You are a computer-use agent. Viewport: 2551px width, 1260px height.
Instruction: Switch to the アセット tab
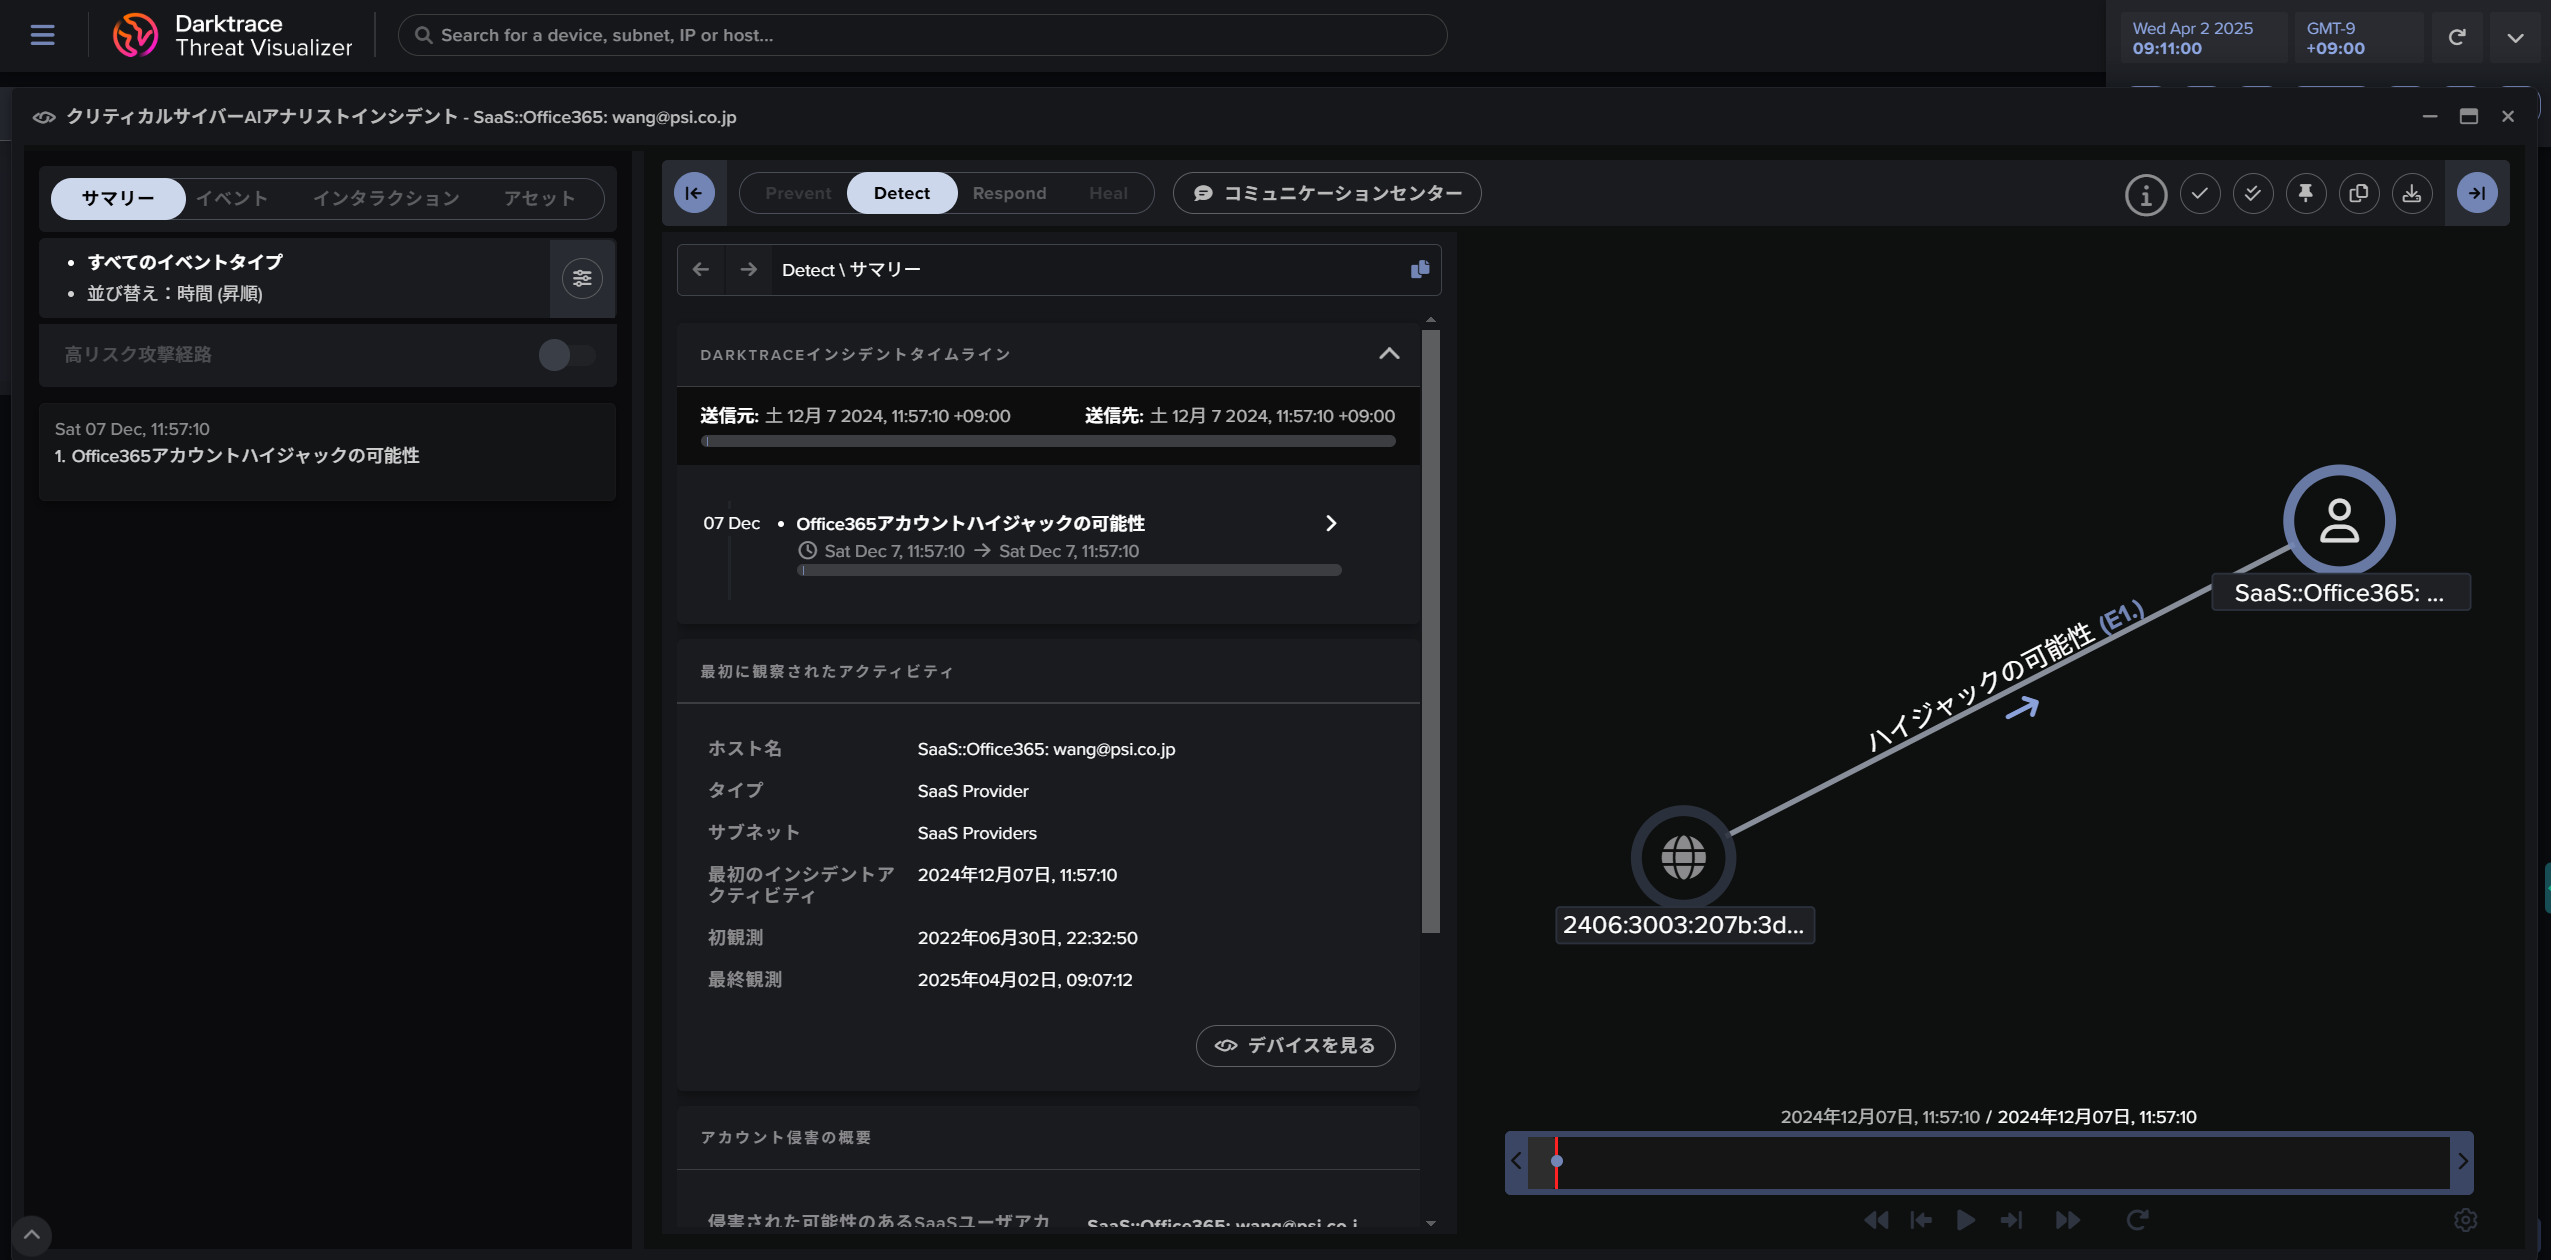(x=539, y=198)
